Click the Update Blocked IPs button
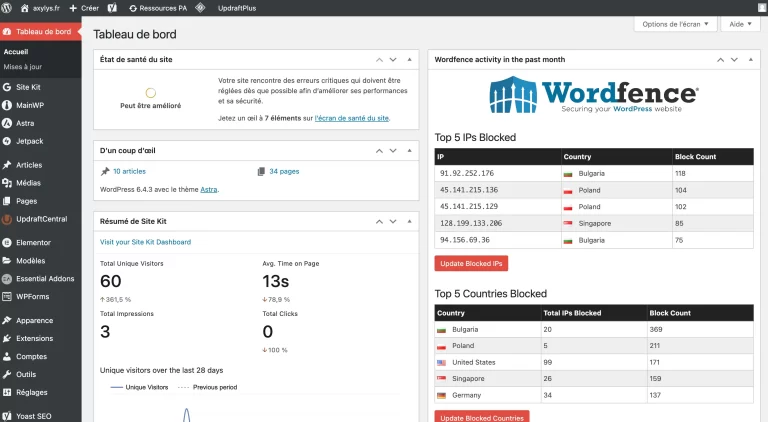The height and width of the screenshot is (422, 768). (471, 263)
